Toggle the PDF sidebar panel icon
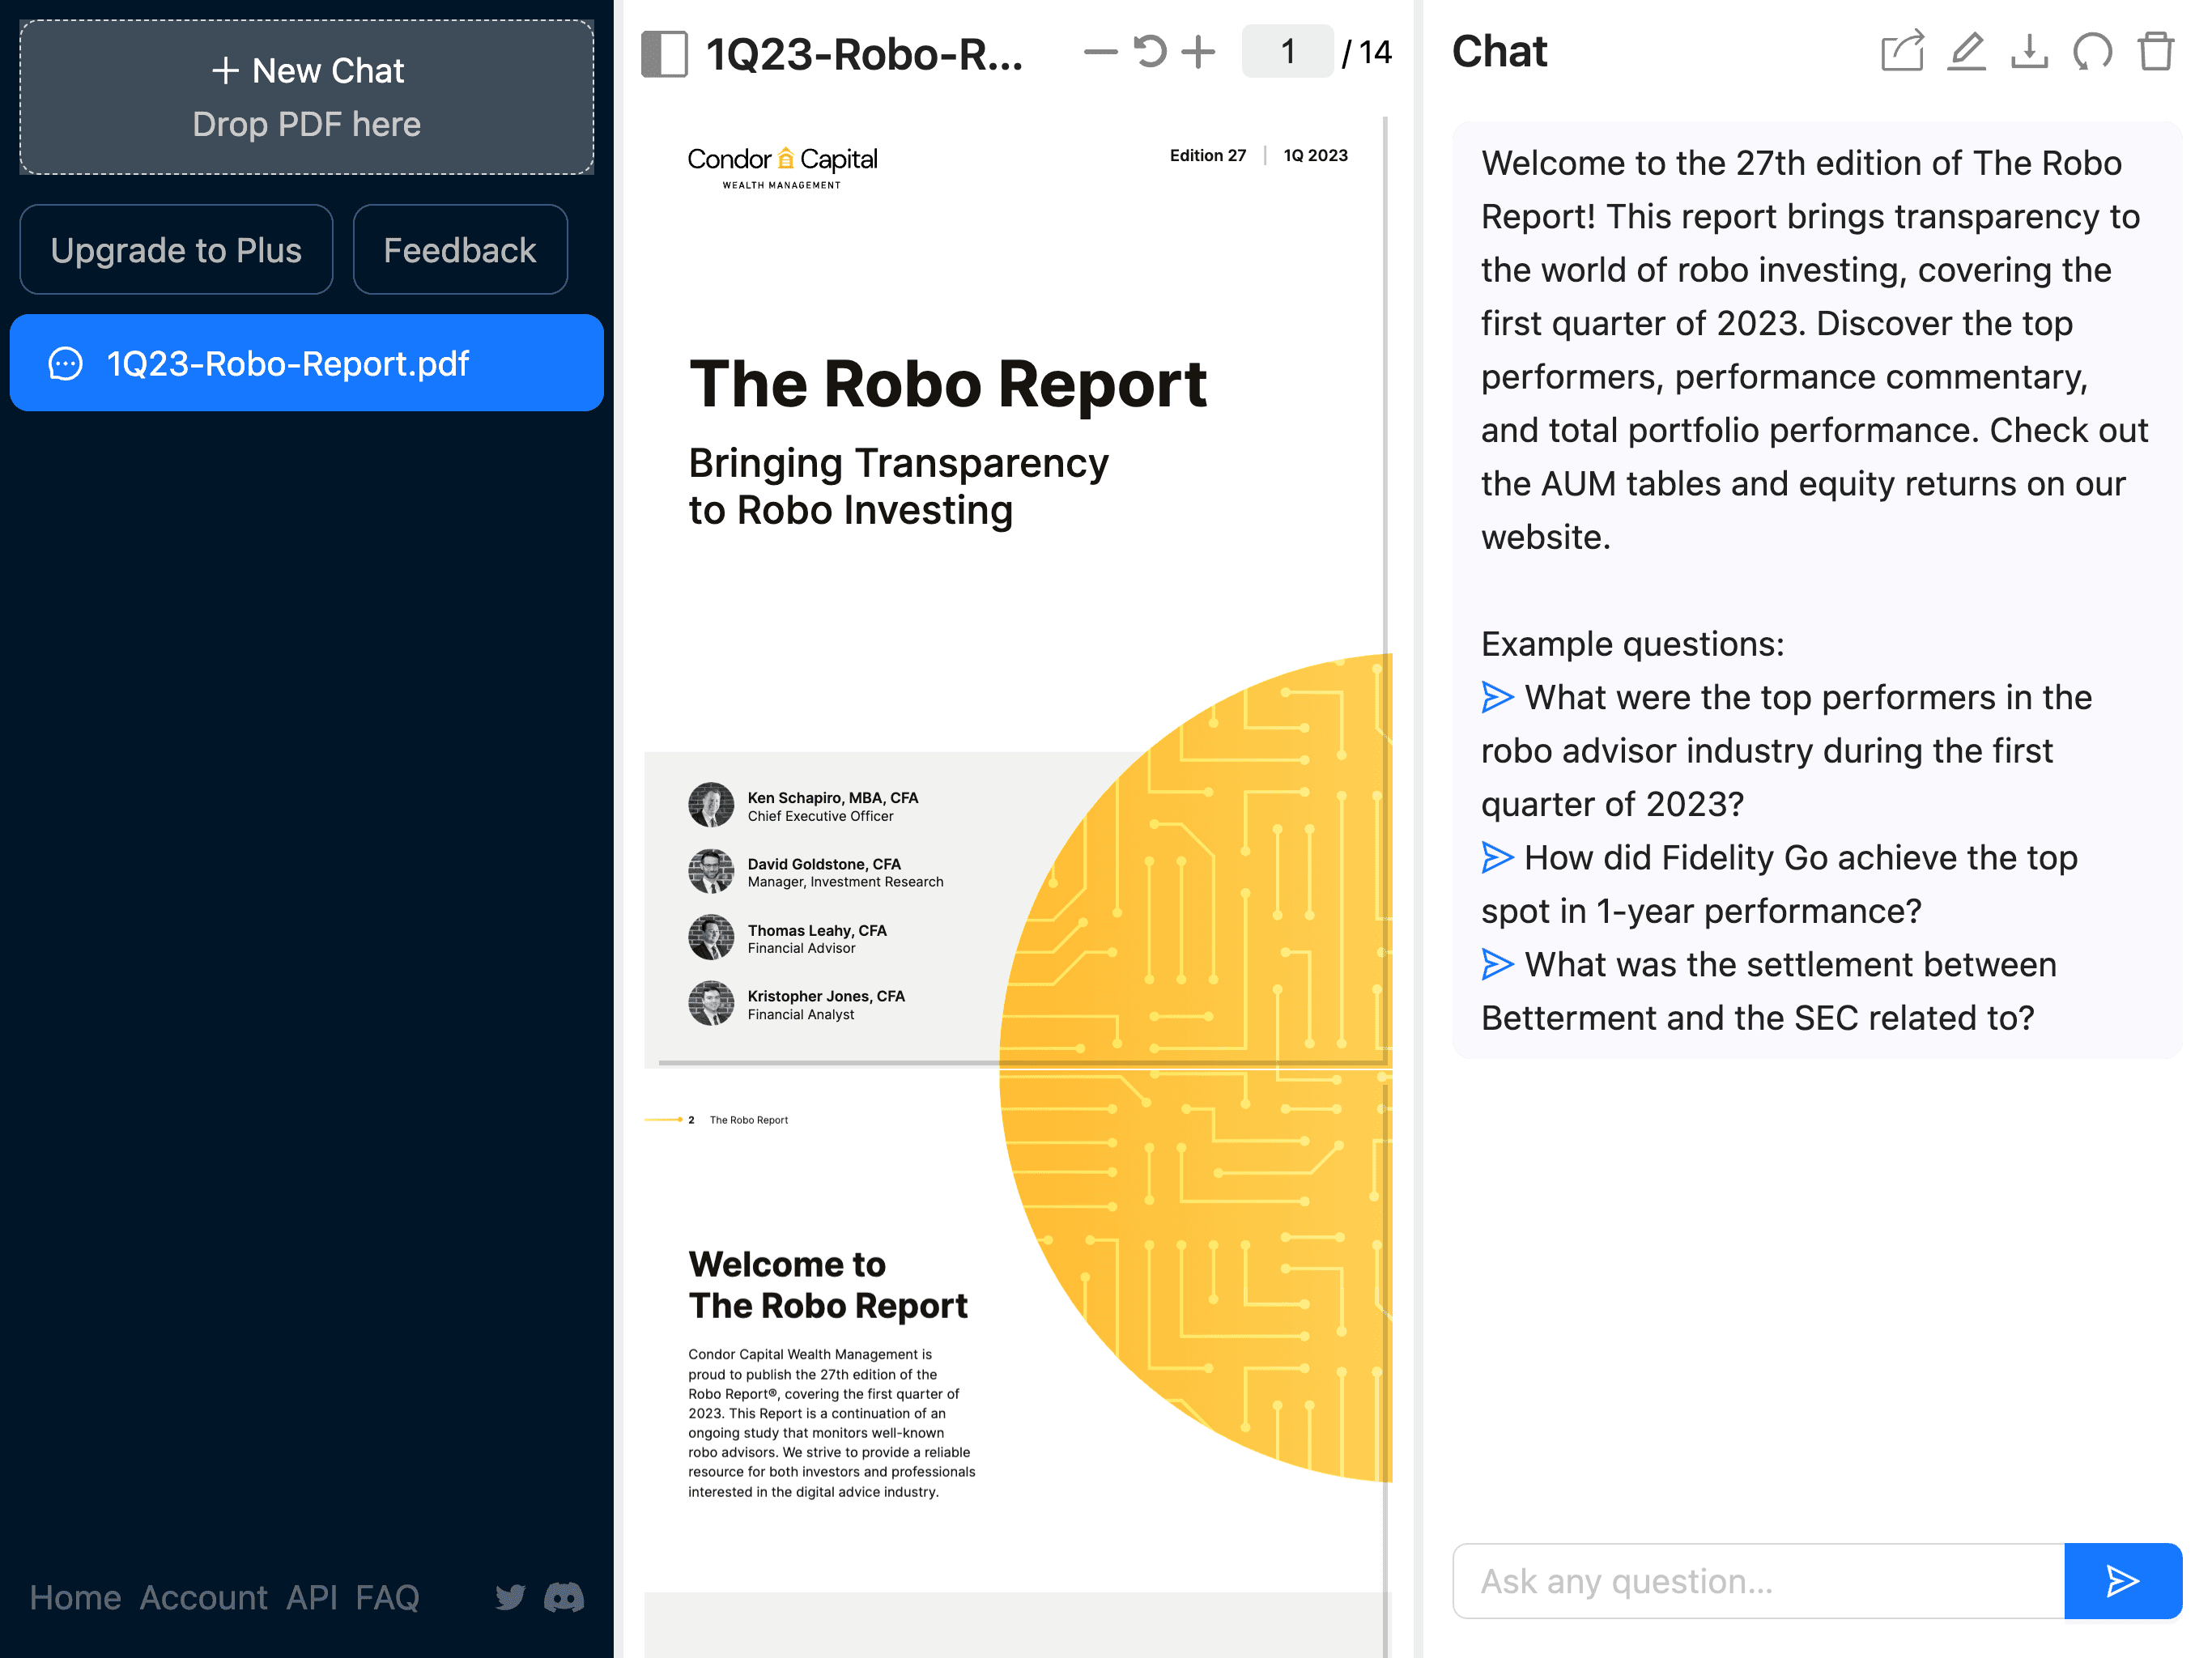 (x=664, y=53)
